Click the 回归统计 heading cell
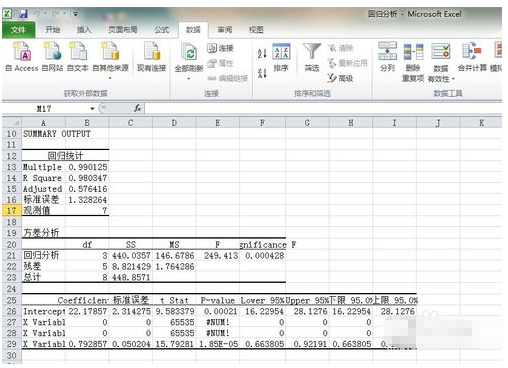Viewport: 508px width, 368px height. 65,156
